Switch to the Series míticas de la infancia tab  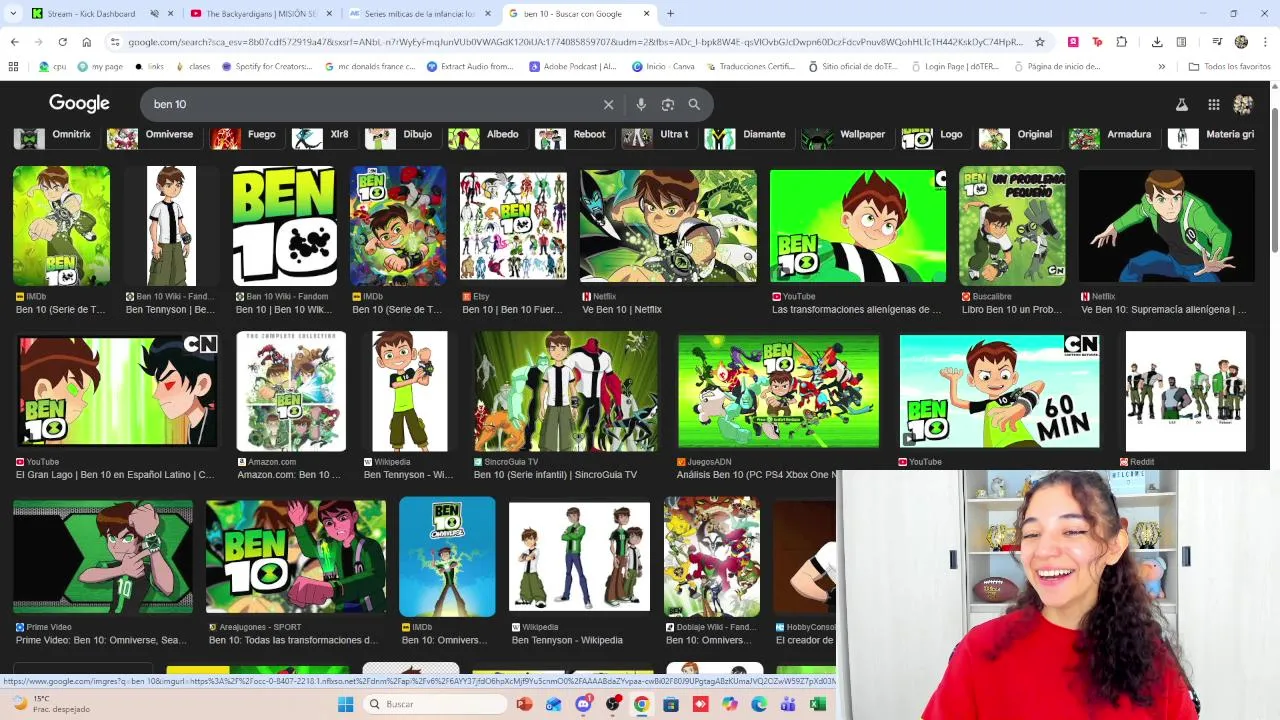point(420,14)
